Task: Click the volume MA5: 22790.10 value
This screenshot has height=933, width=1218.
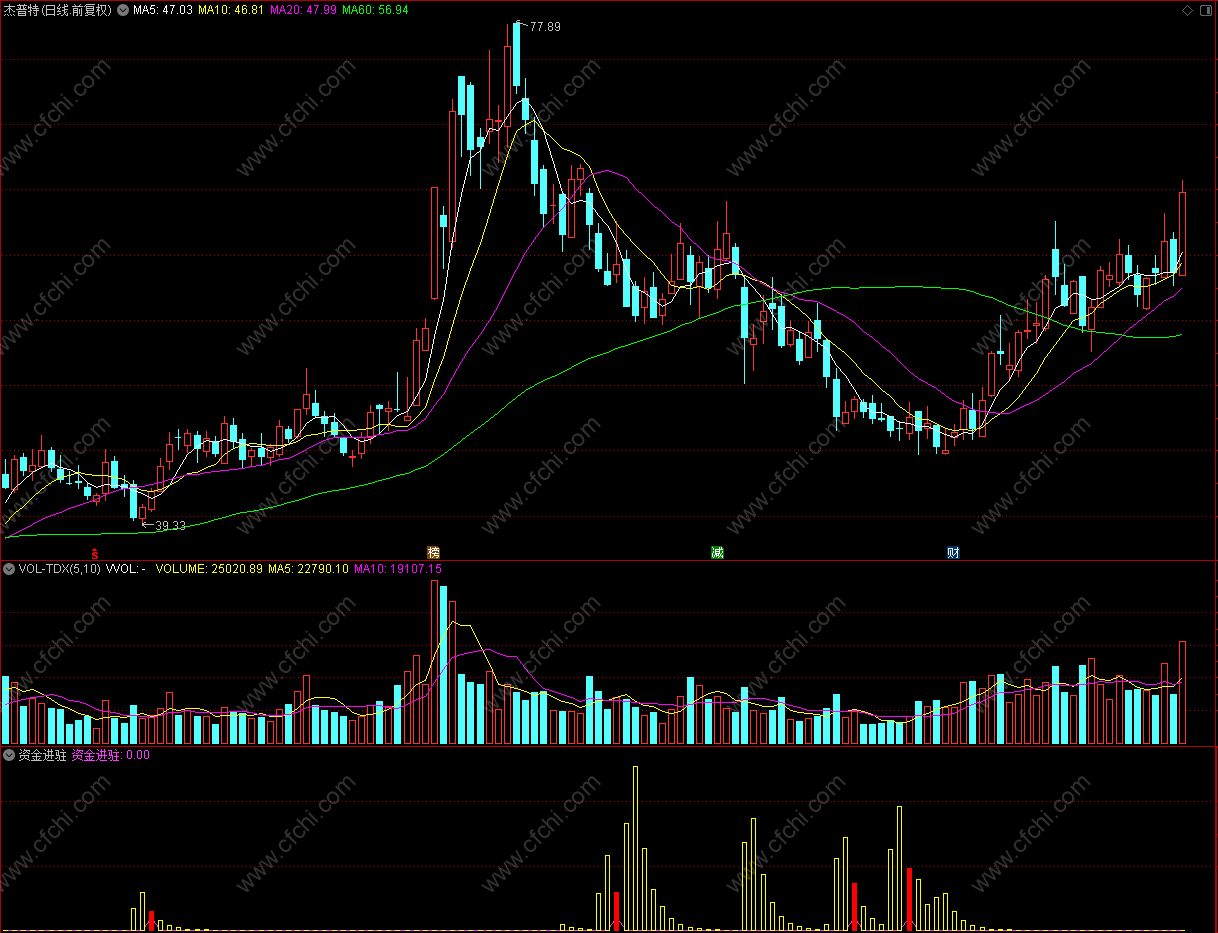Action: 308,569
